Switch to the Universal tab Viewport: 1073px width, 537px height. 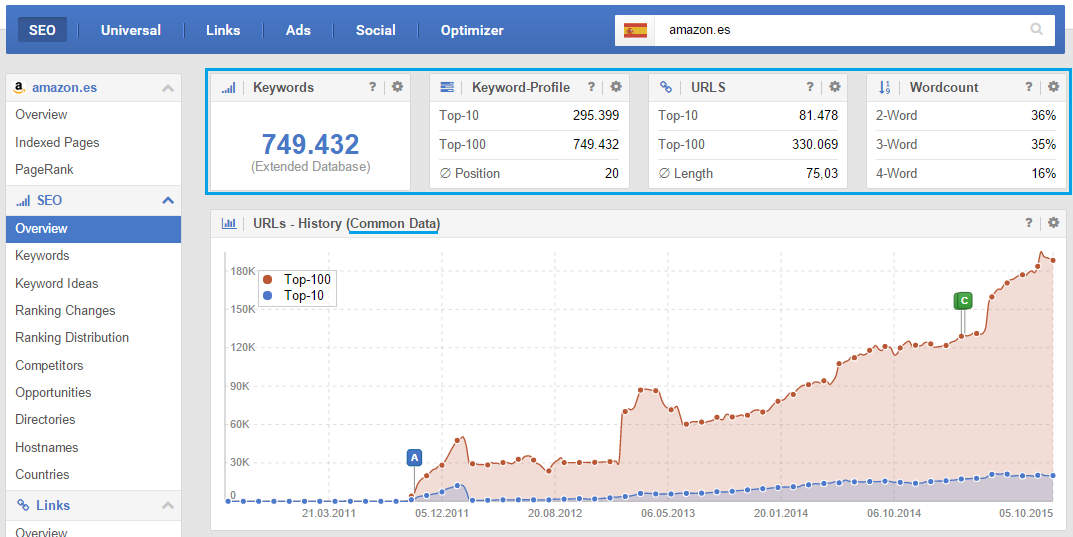tap(131, 30)
